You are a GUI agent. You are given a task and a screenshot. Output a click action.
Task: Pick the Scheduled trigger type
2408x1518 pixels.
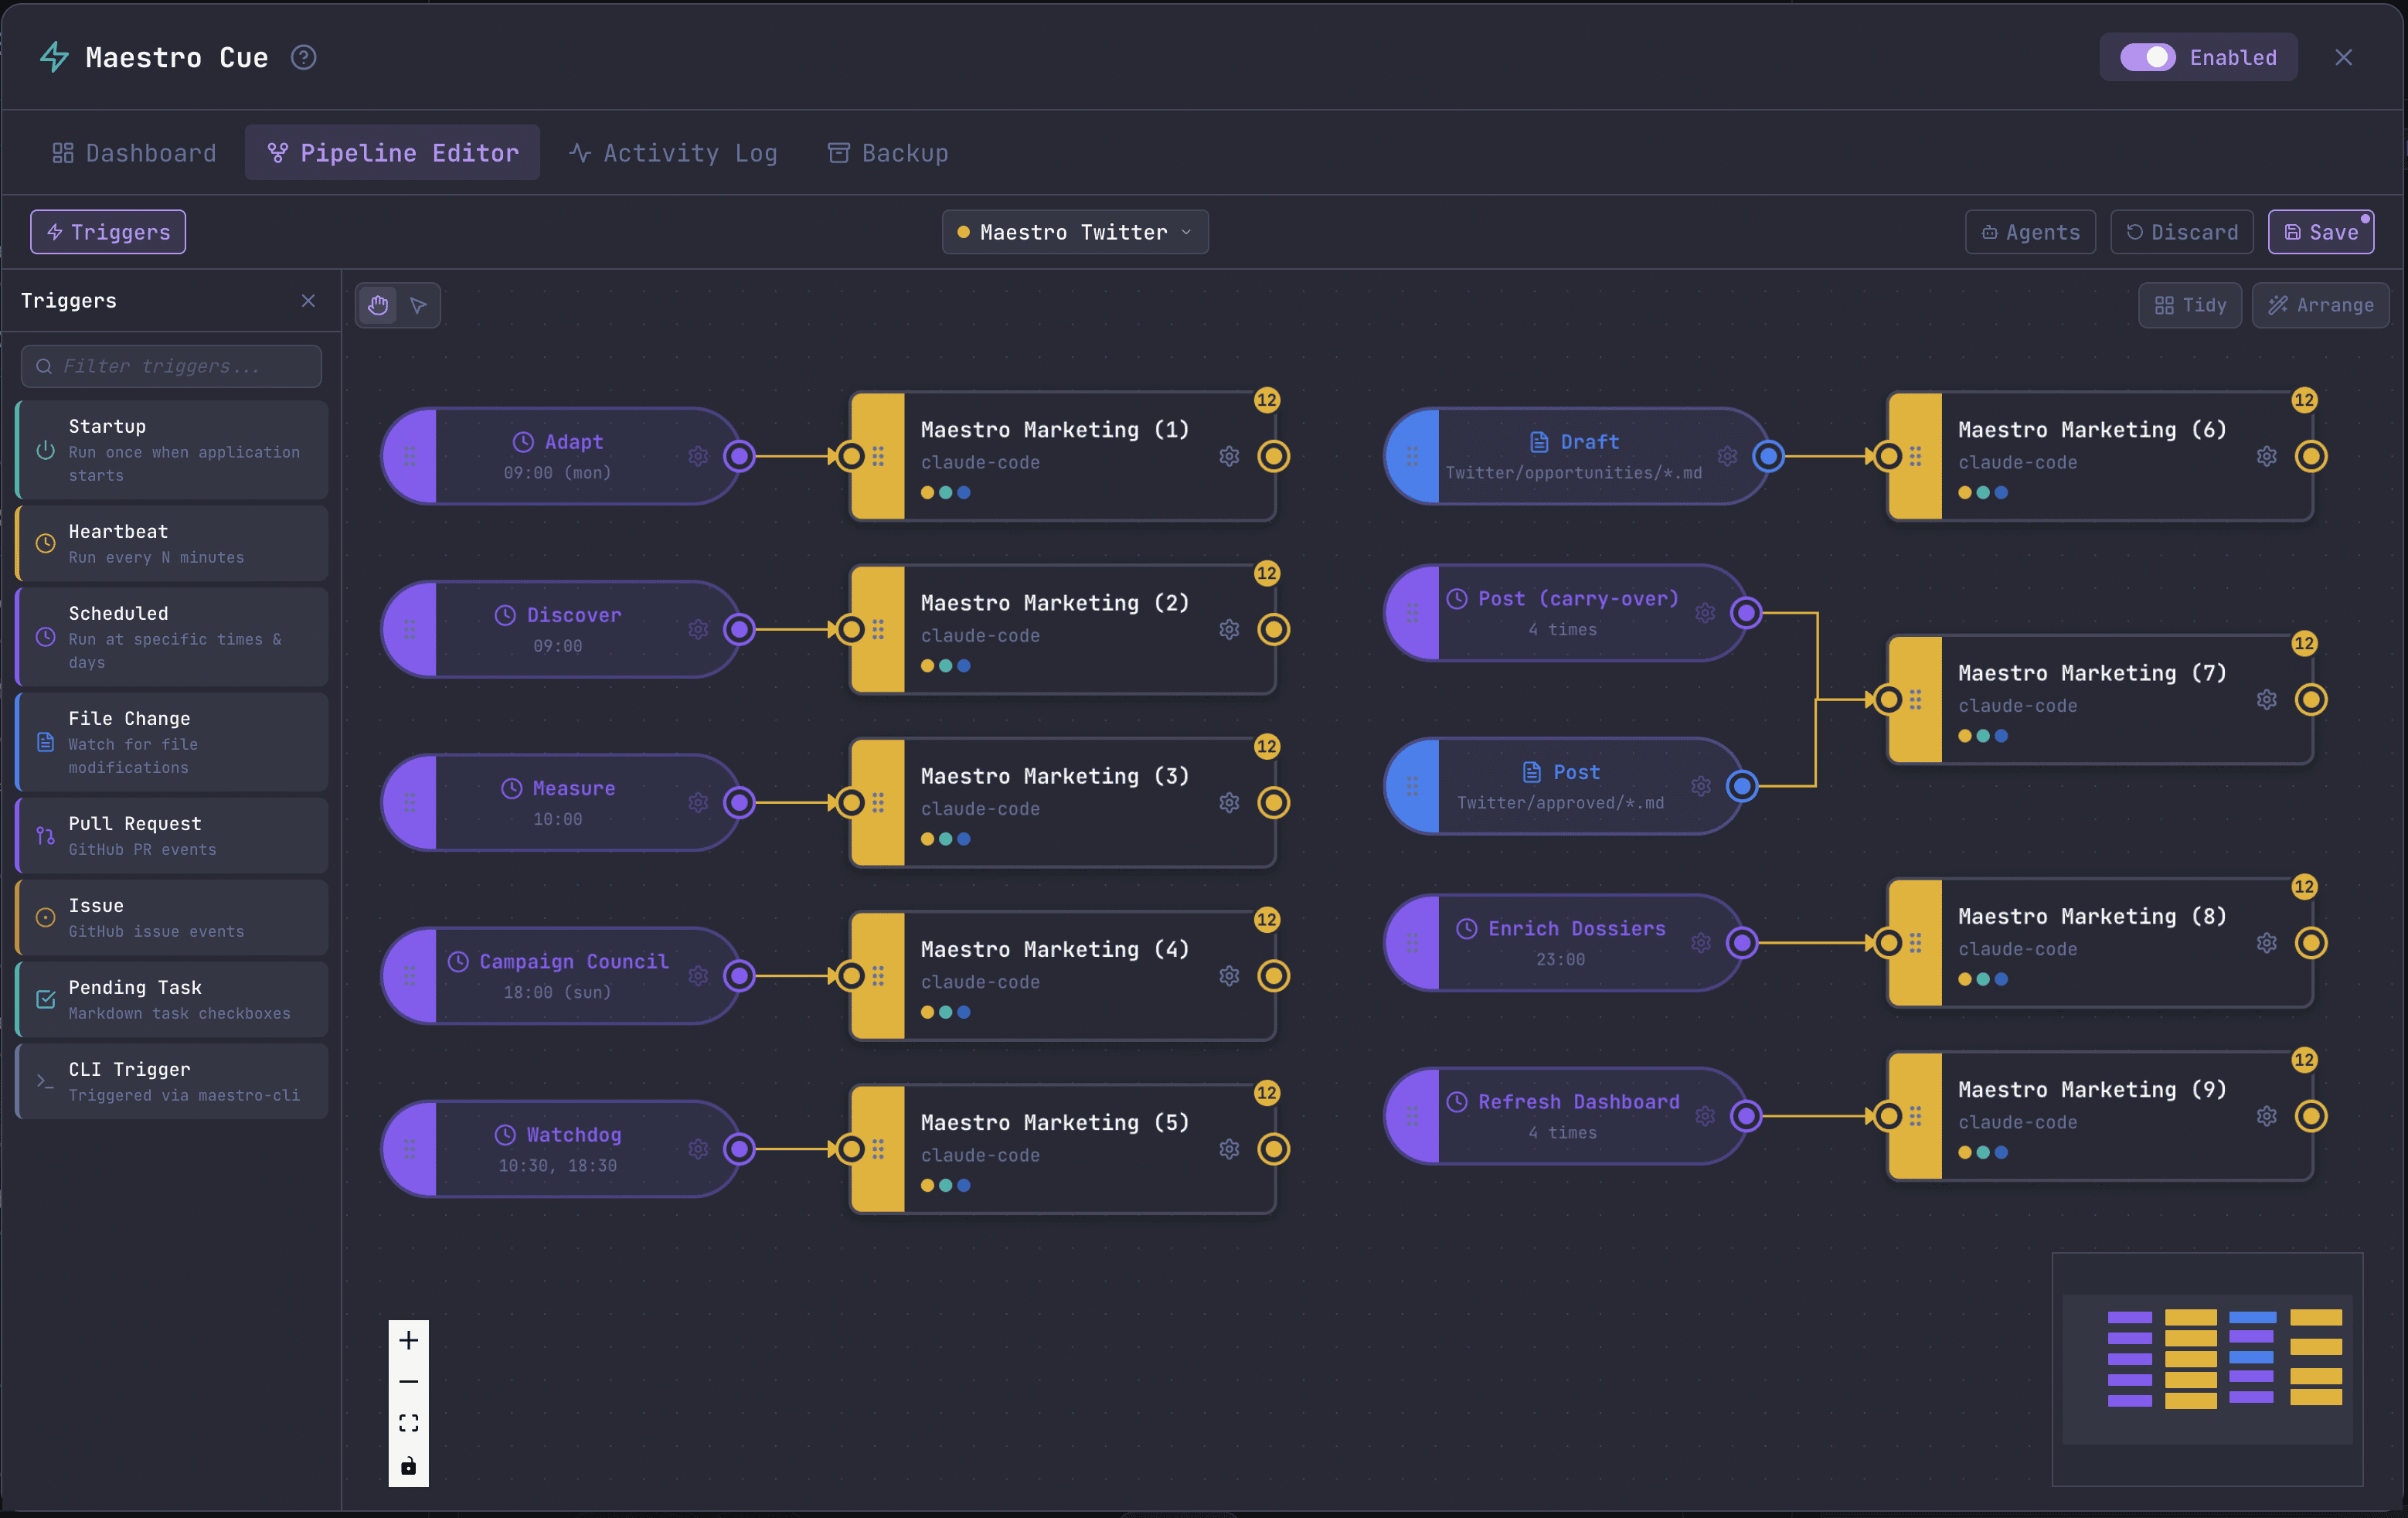[171, 637]
